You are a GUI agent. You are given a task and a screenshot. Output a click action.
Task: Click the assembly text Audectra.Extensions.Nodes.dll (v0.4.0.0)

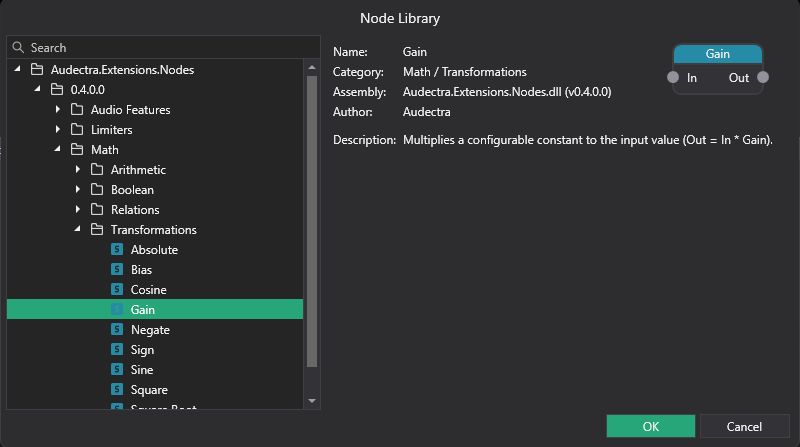(x=507, y=92)
